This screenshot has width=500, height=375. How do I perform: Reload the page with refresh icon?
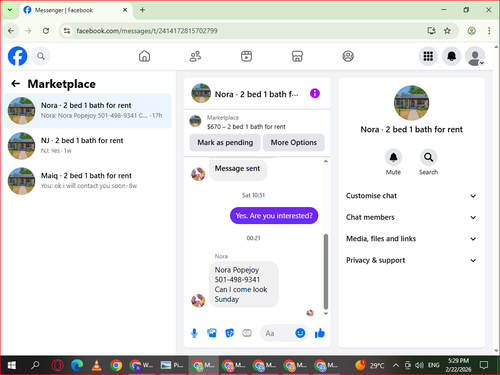click(46, 31)
